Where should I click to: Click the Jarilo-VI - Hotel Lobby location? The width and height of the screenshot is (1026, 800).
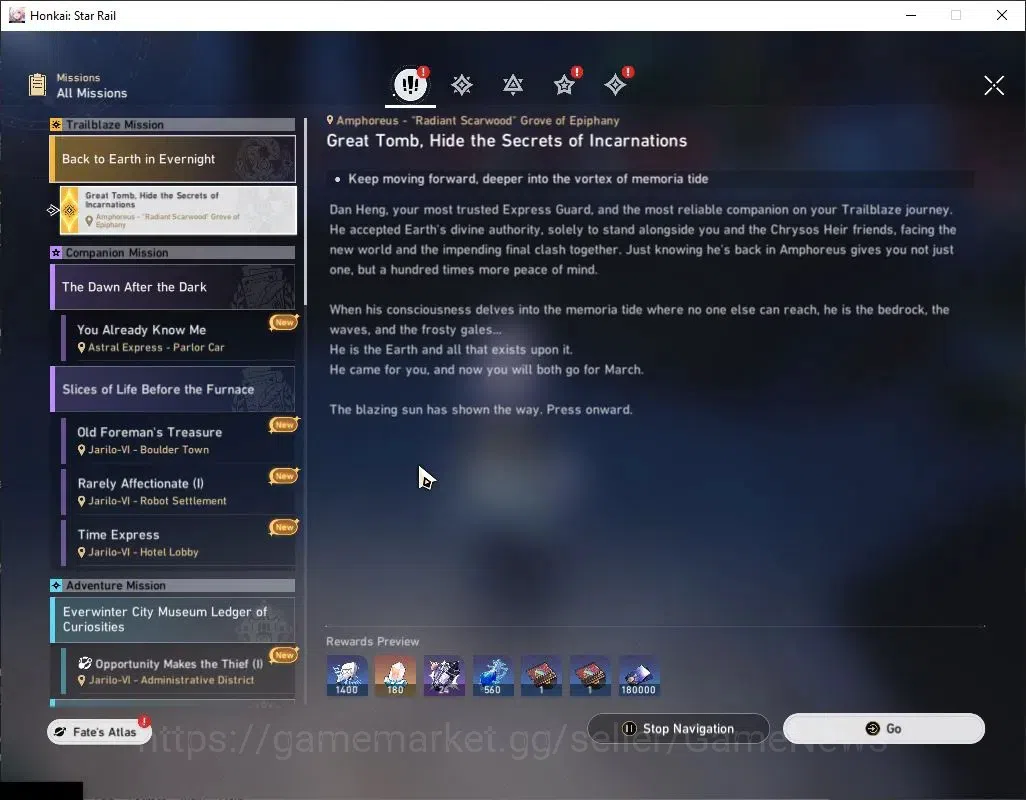point(143,552)
